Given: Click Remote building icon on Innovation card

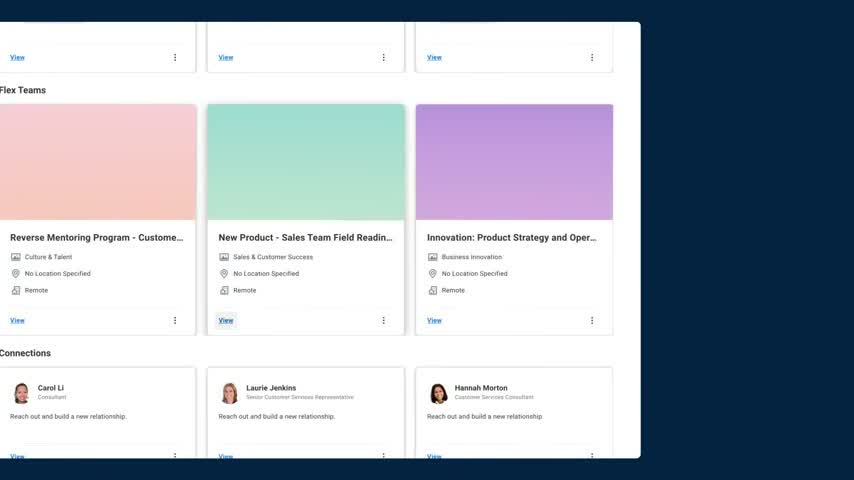Looking at the screenshot, I should [x=432, y=290].
